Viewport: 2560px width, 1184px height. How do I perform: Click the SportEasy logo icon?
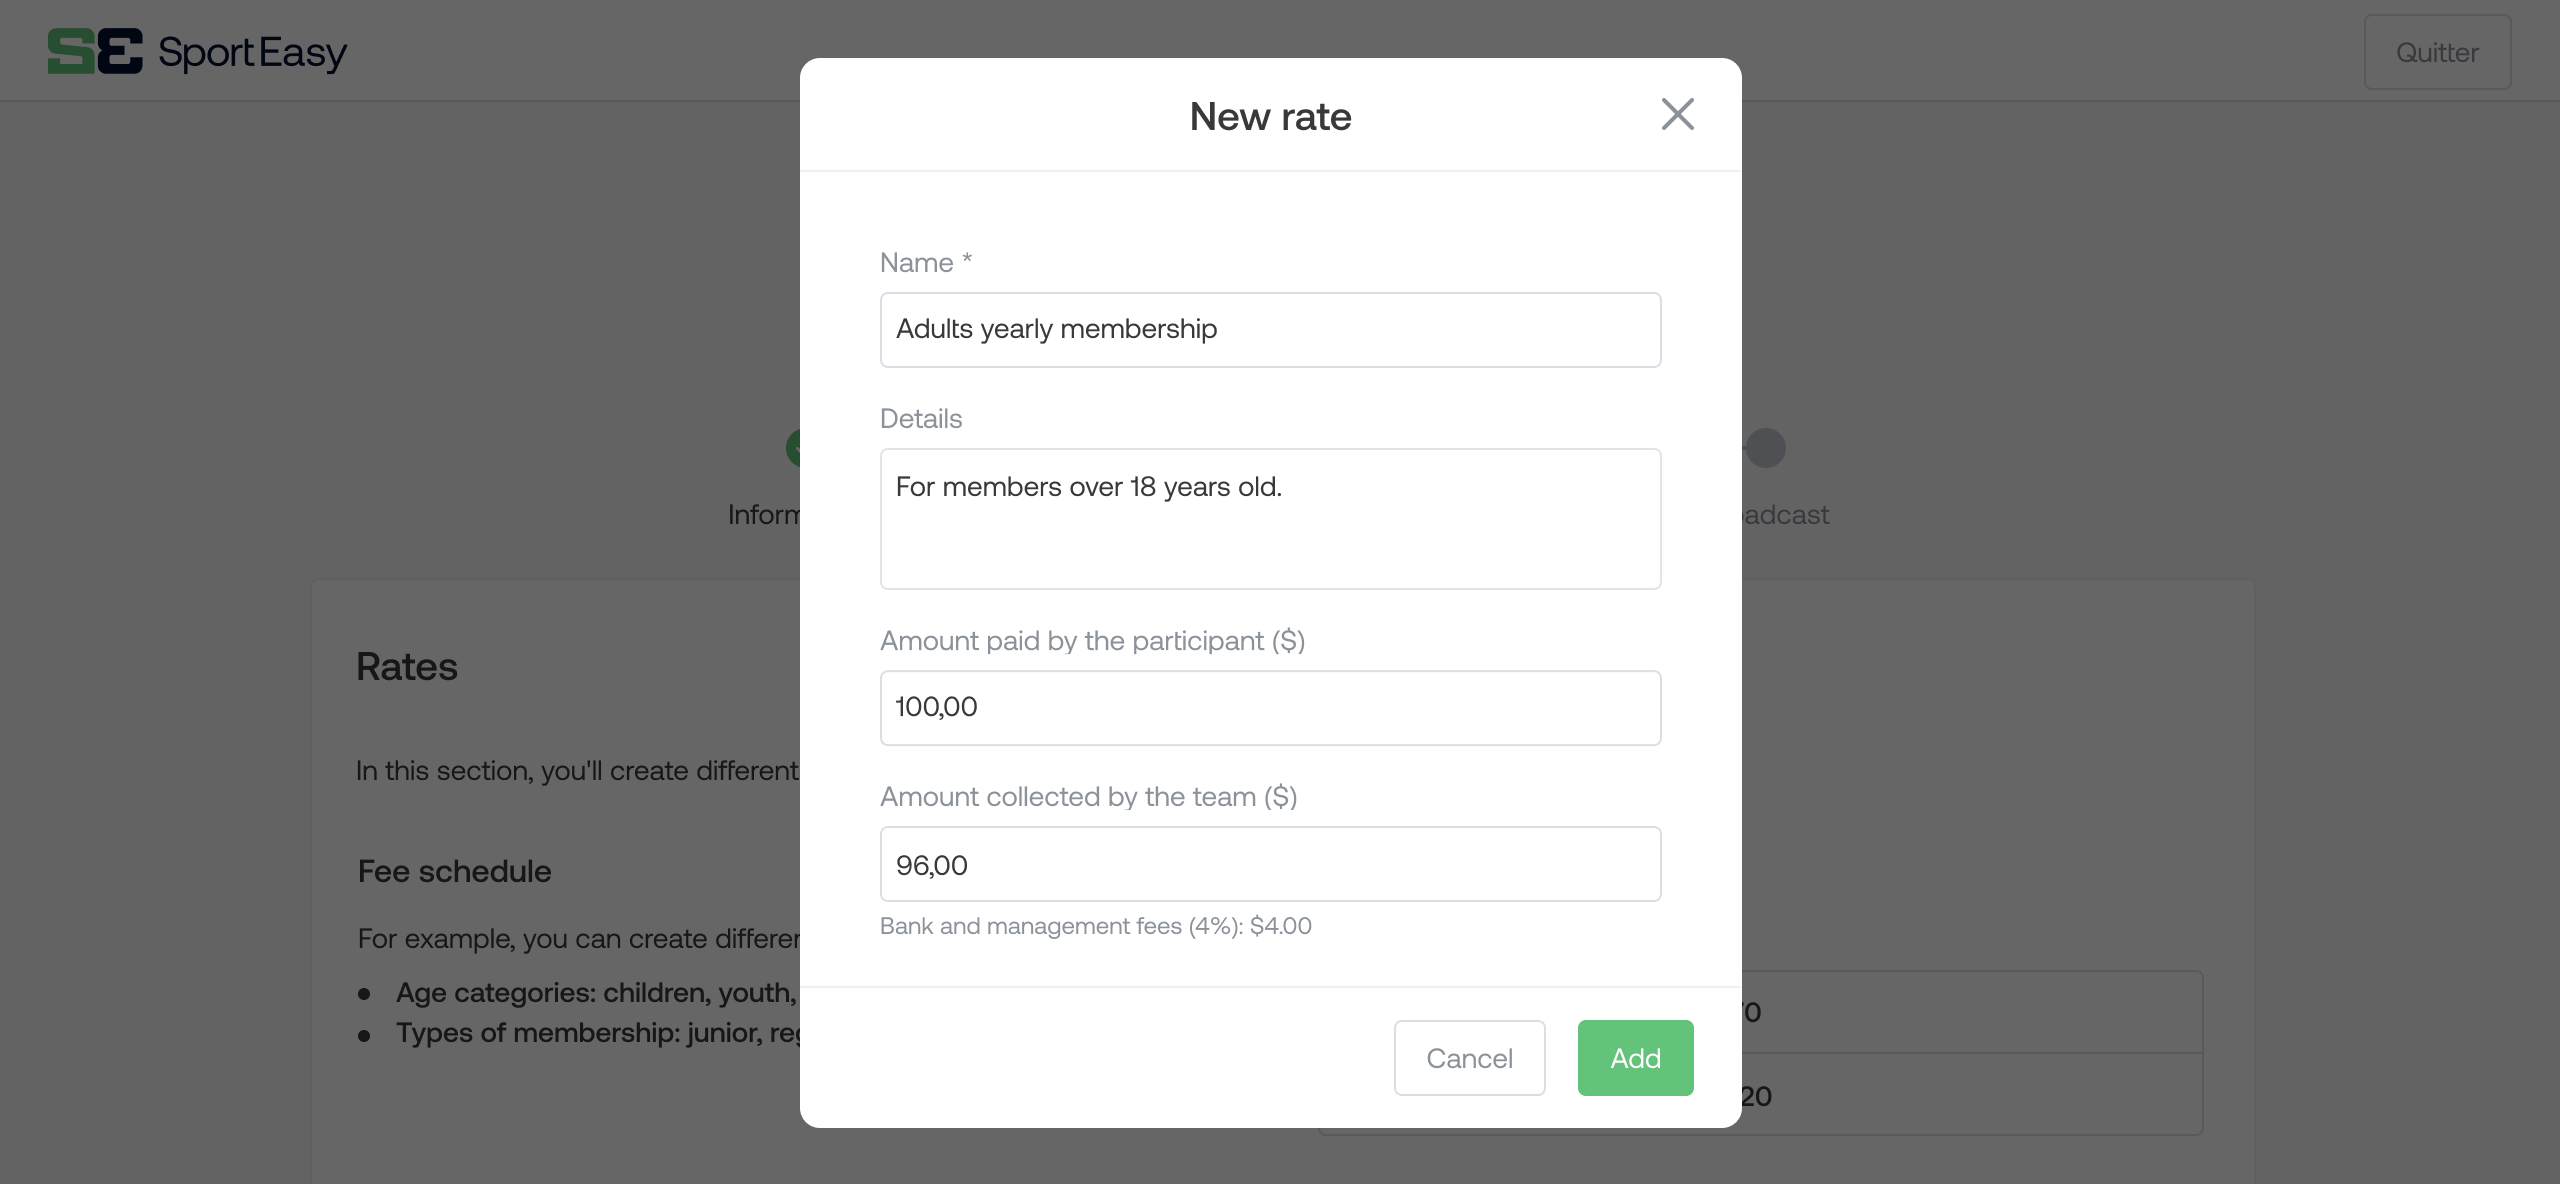coord(95,51)
